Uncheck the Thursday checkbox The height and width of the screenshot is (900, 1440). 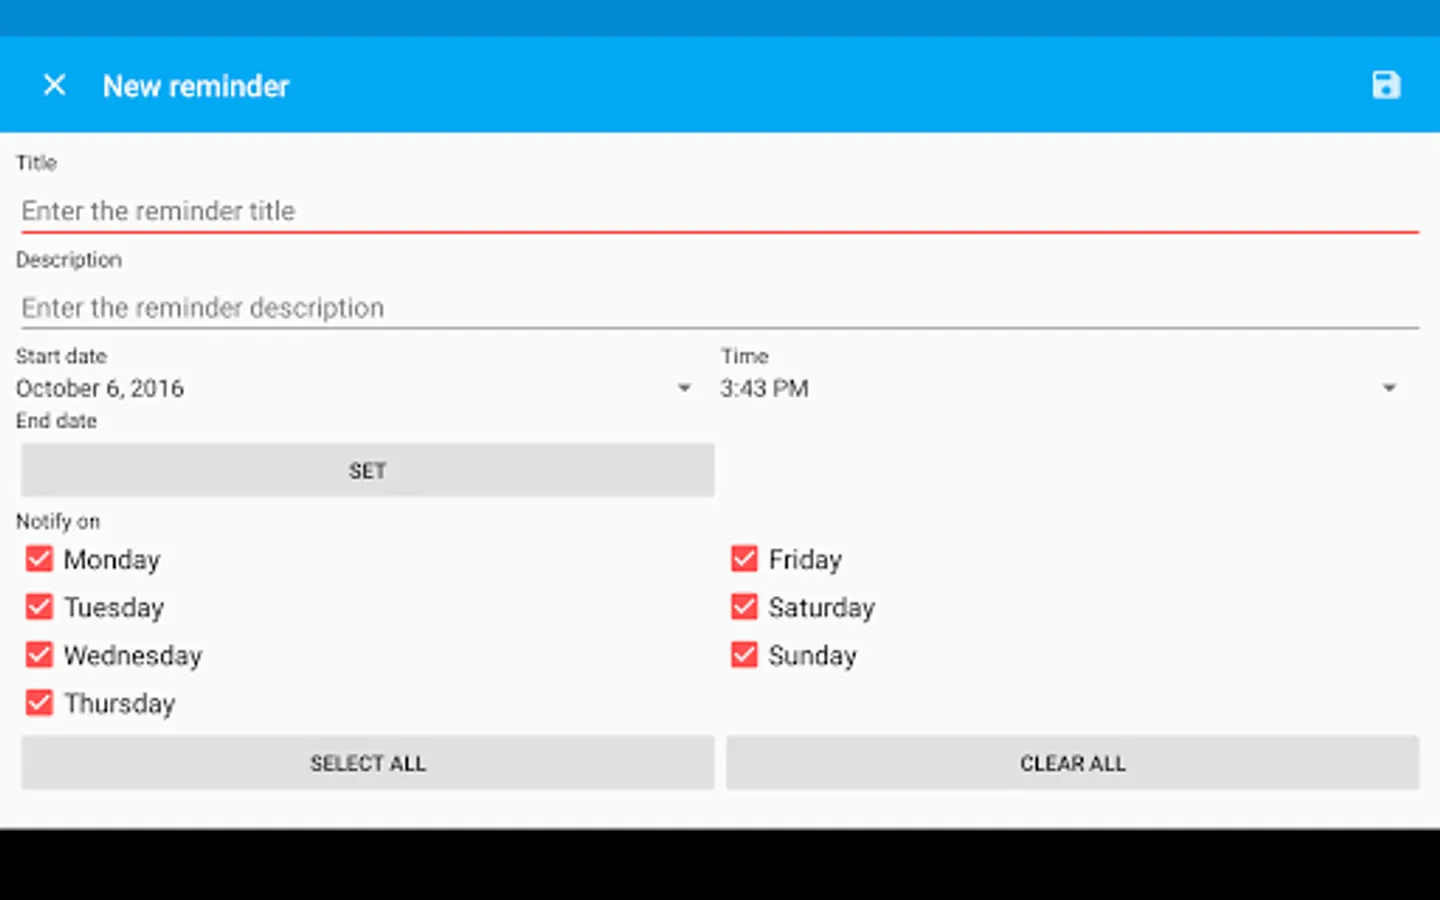39,703
